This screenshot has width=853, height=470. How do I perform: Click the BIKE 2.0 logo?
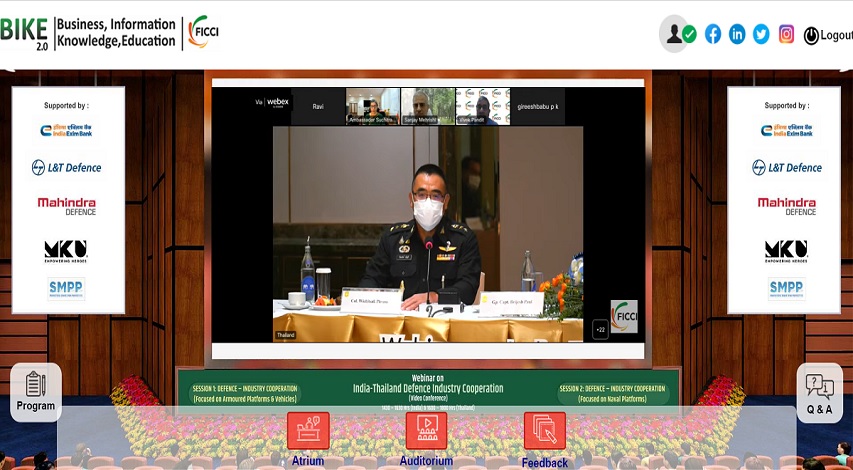24,34
